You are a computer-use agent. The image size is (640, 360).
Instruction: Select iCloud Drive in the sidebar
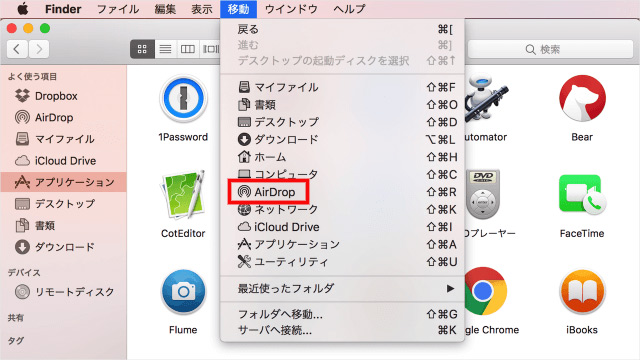(x=63, y=161)
